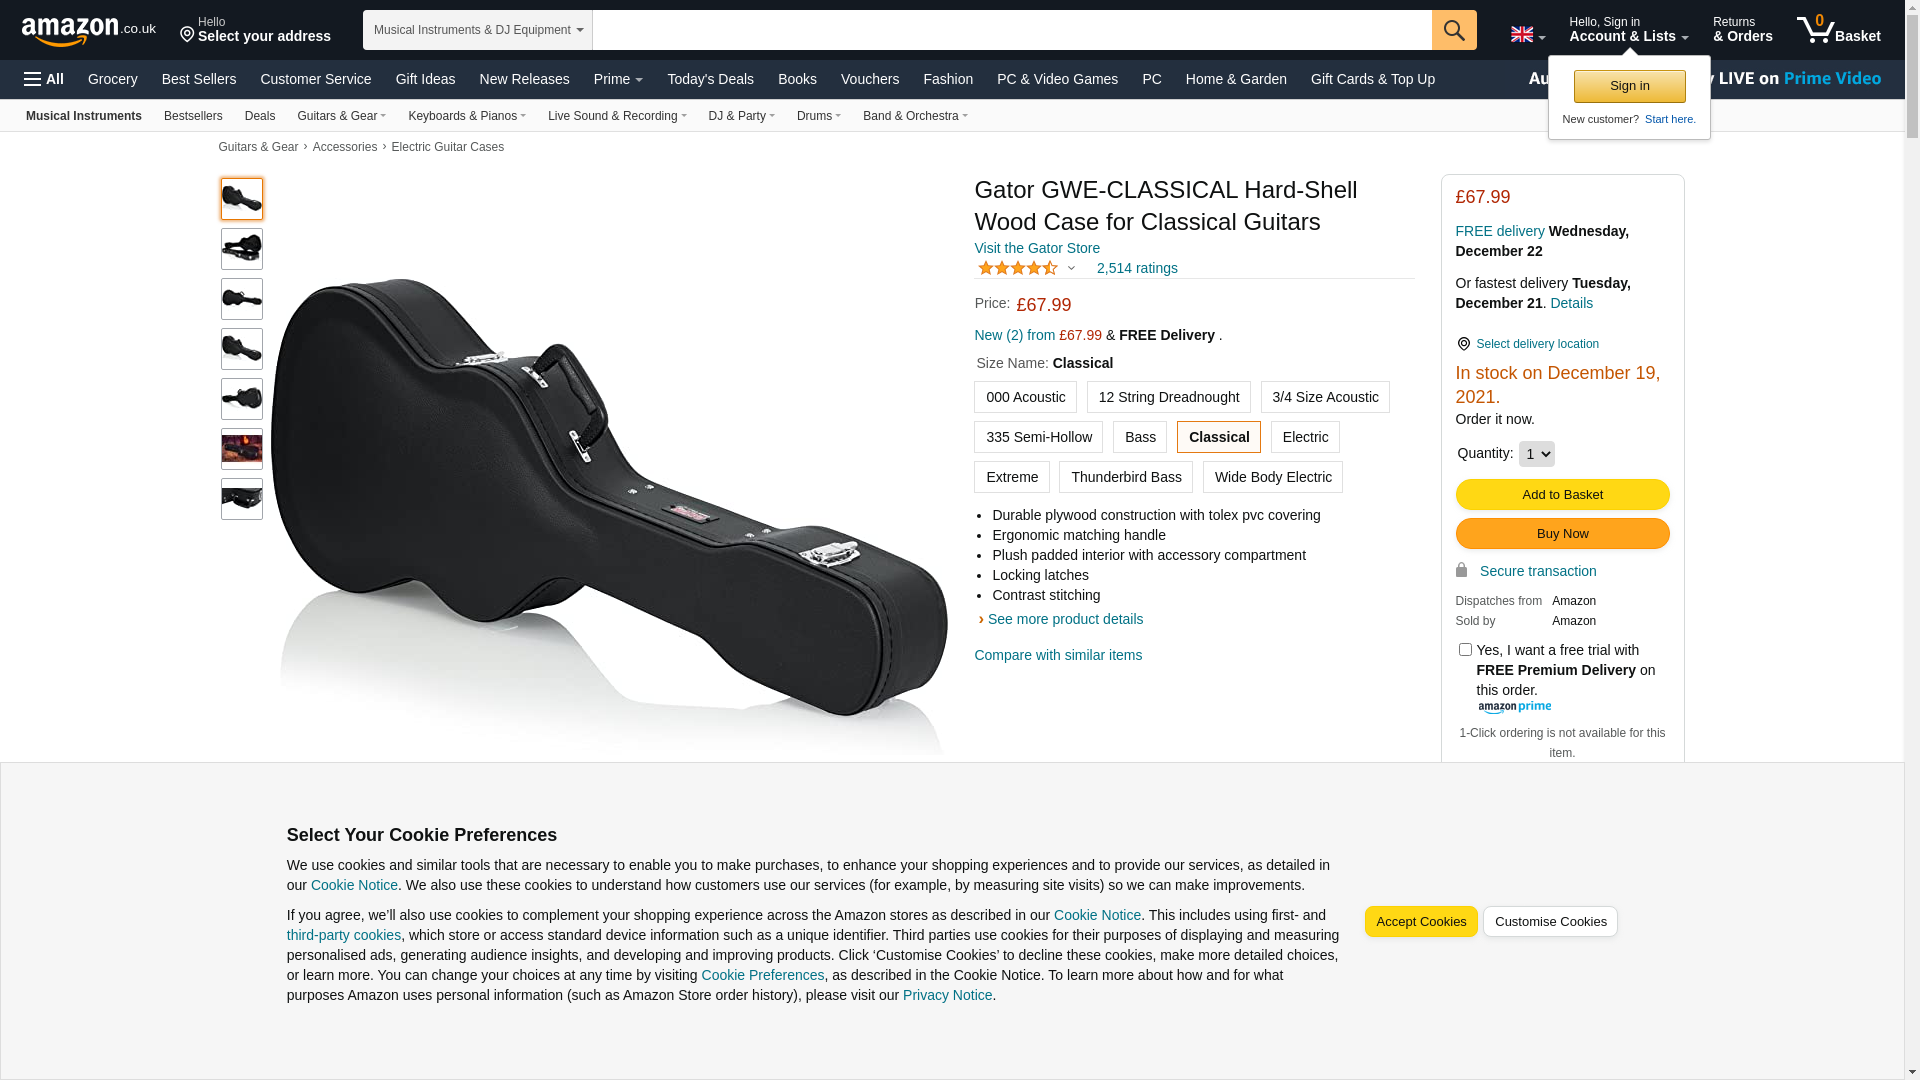Screen dimensions: 1920x1080
Task: Select the Electric size option
Action: (1305, 437)
